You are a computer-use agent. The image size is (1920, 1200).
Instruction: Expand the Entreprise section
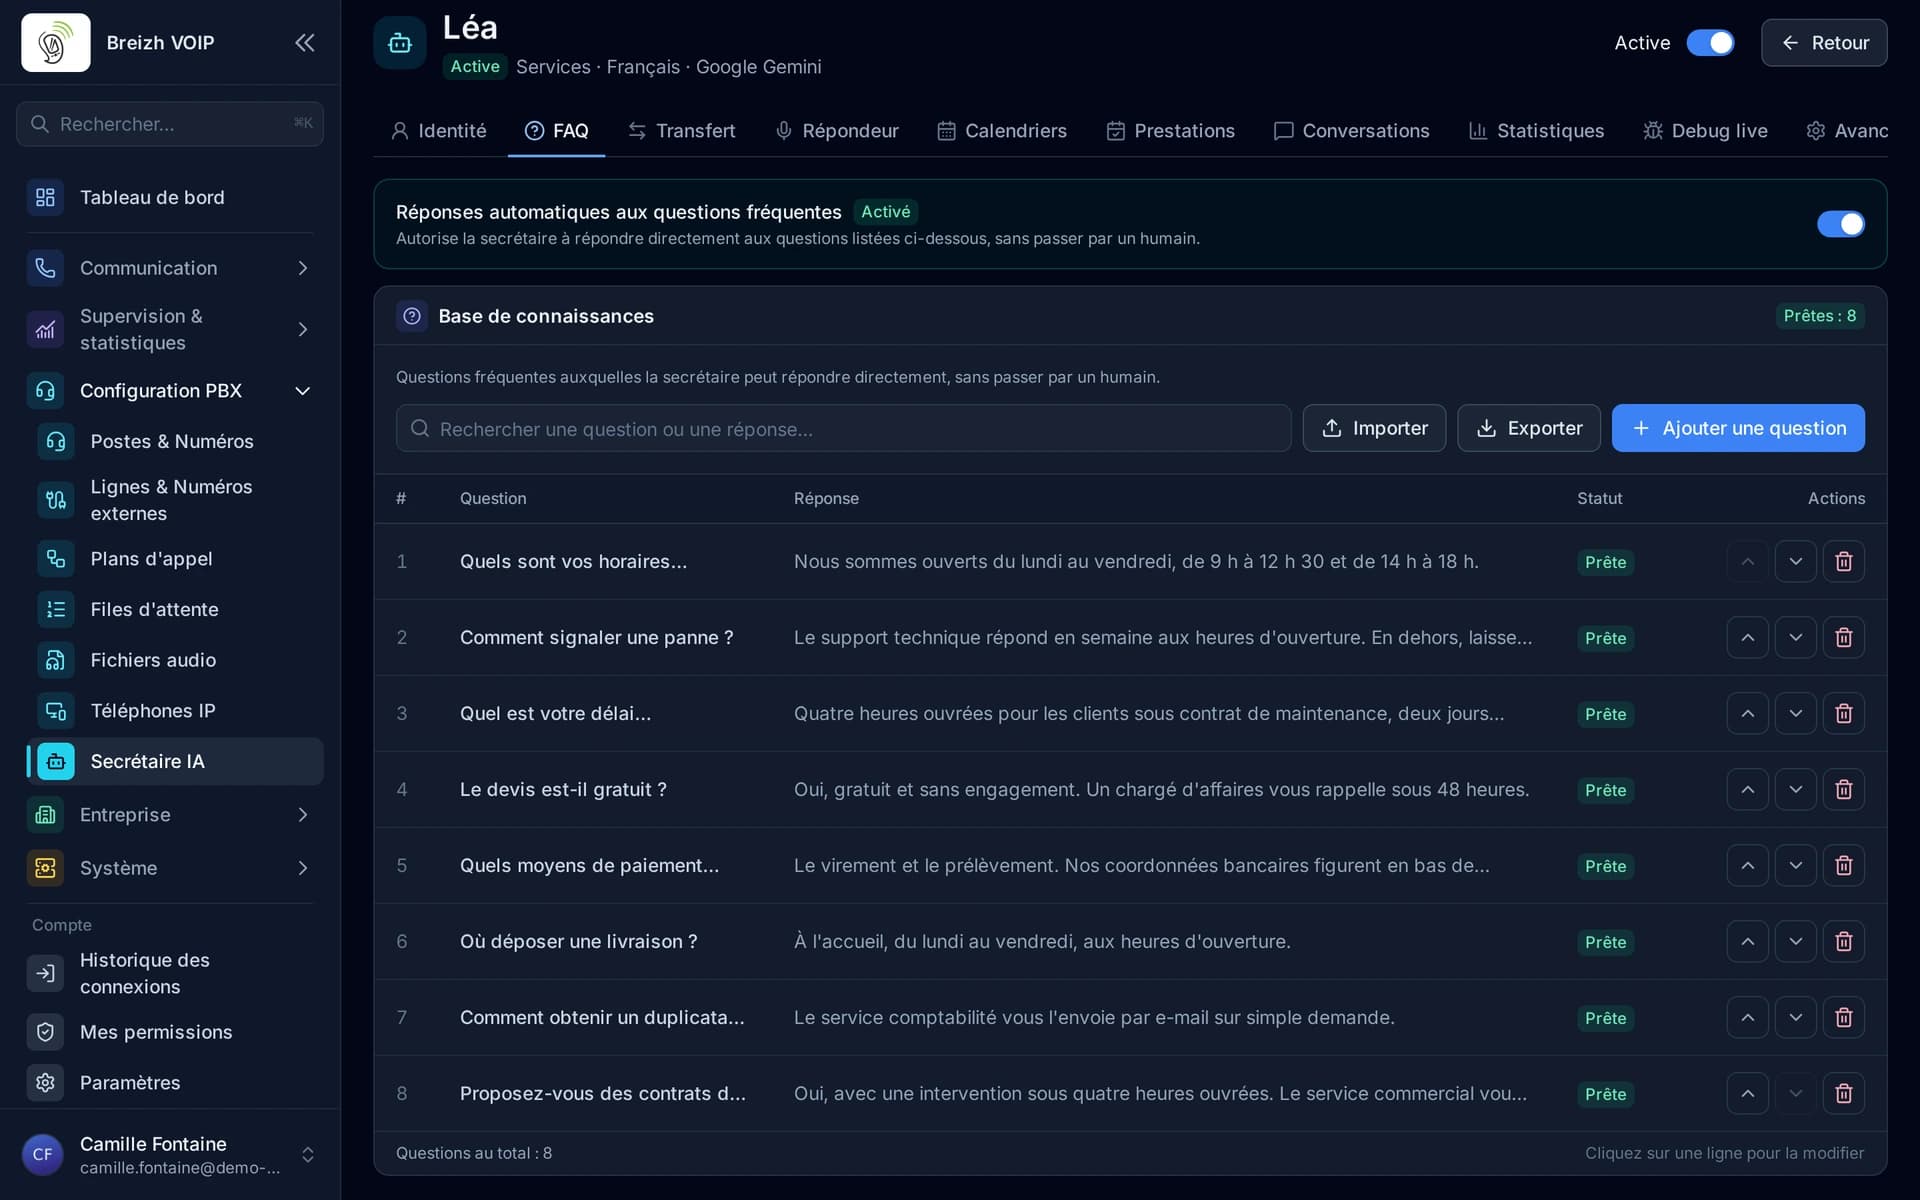click(x=170, y=815)
